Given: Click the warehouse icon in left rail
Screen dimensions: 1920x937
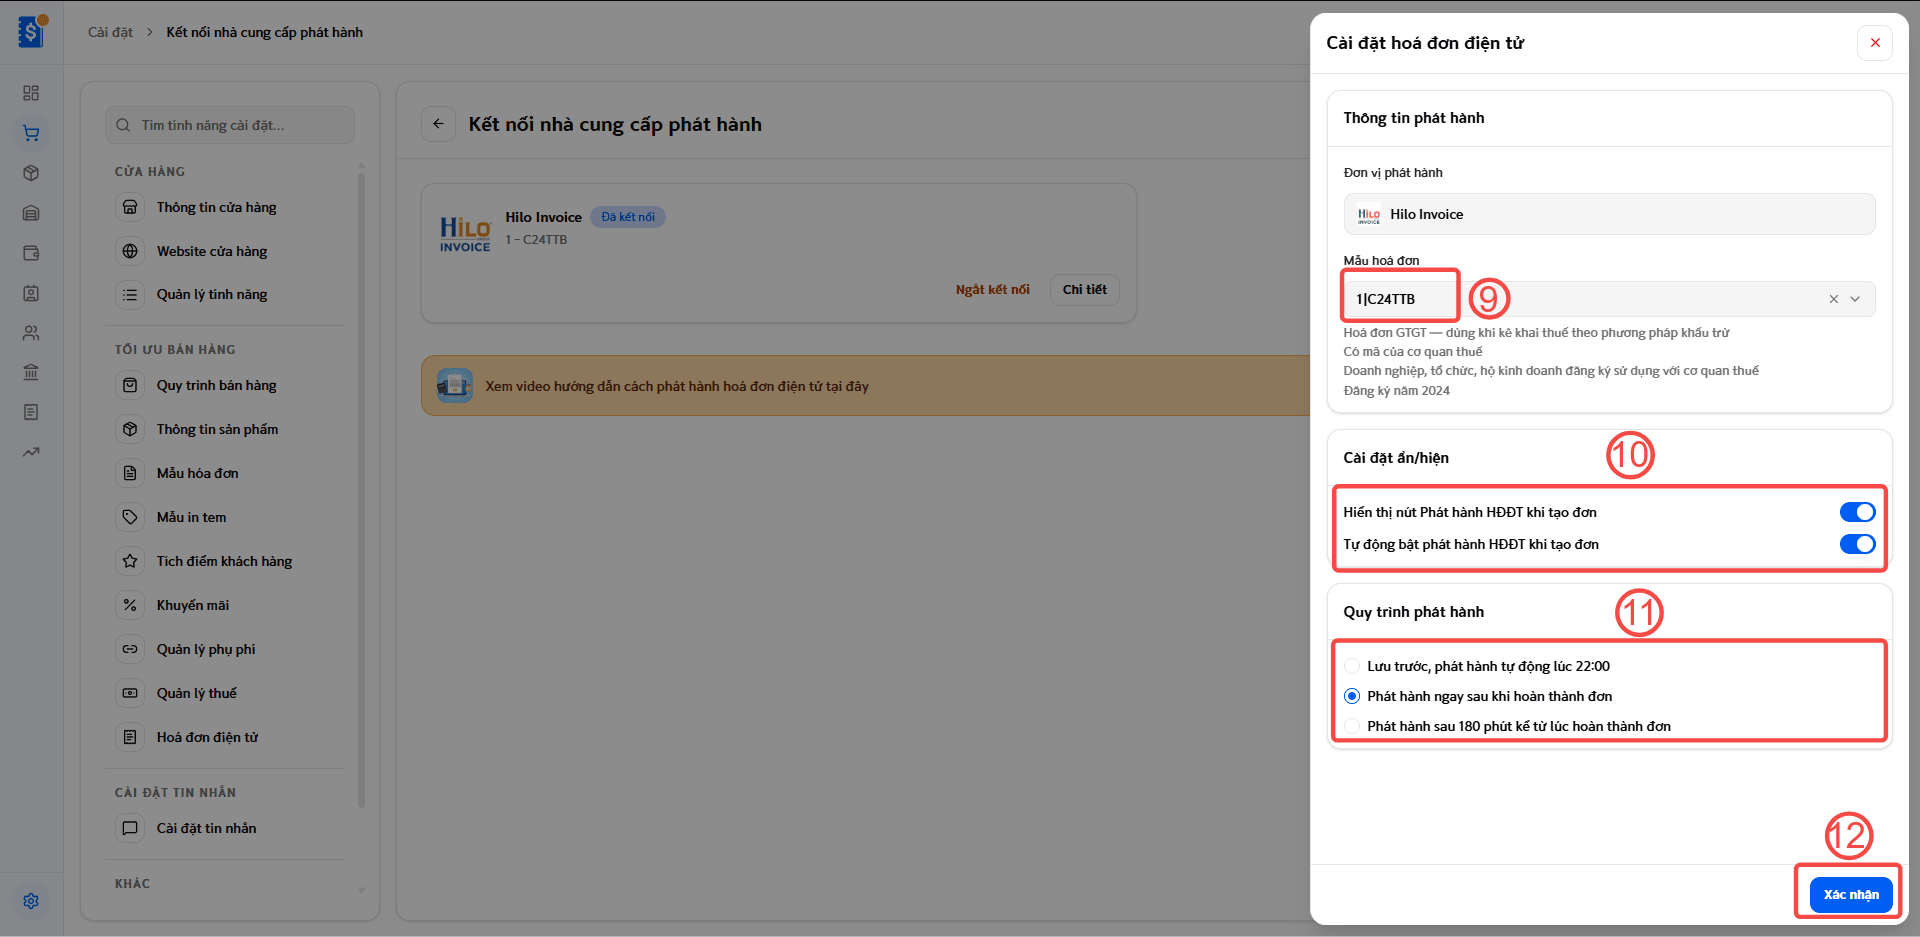Looking at the screenshot, I should click(x=31, y=213).
